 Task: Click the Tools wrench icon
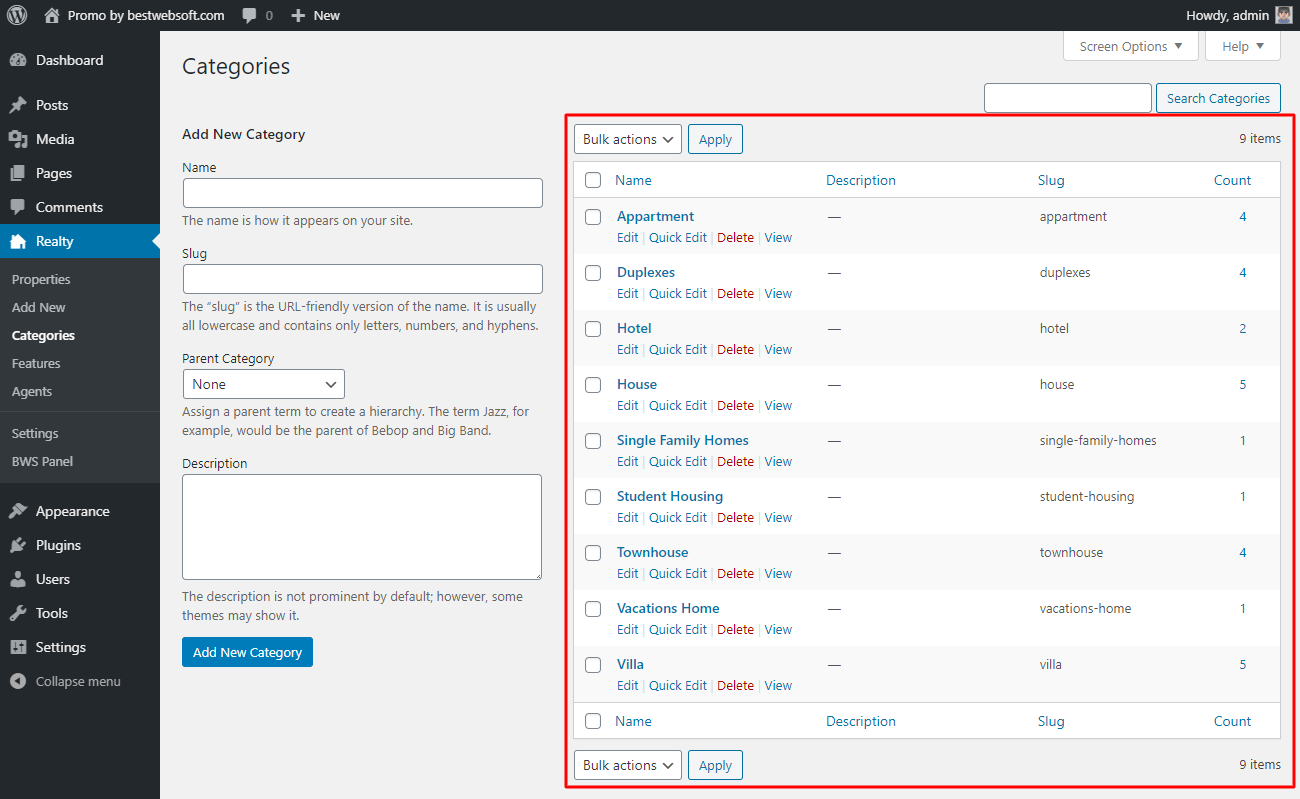tap(18, 613)
